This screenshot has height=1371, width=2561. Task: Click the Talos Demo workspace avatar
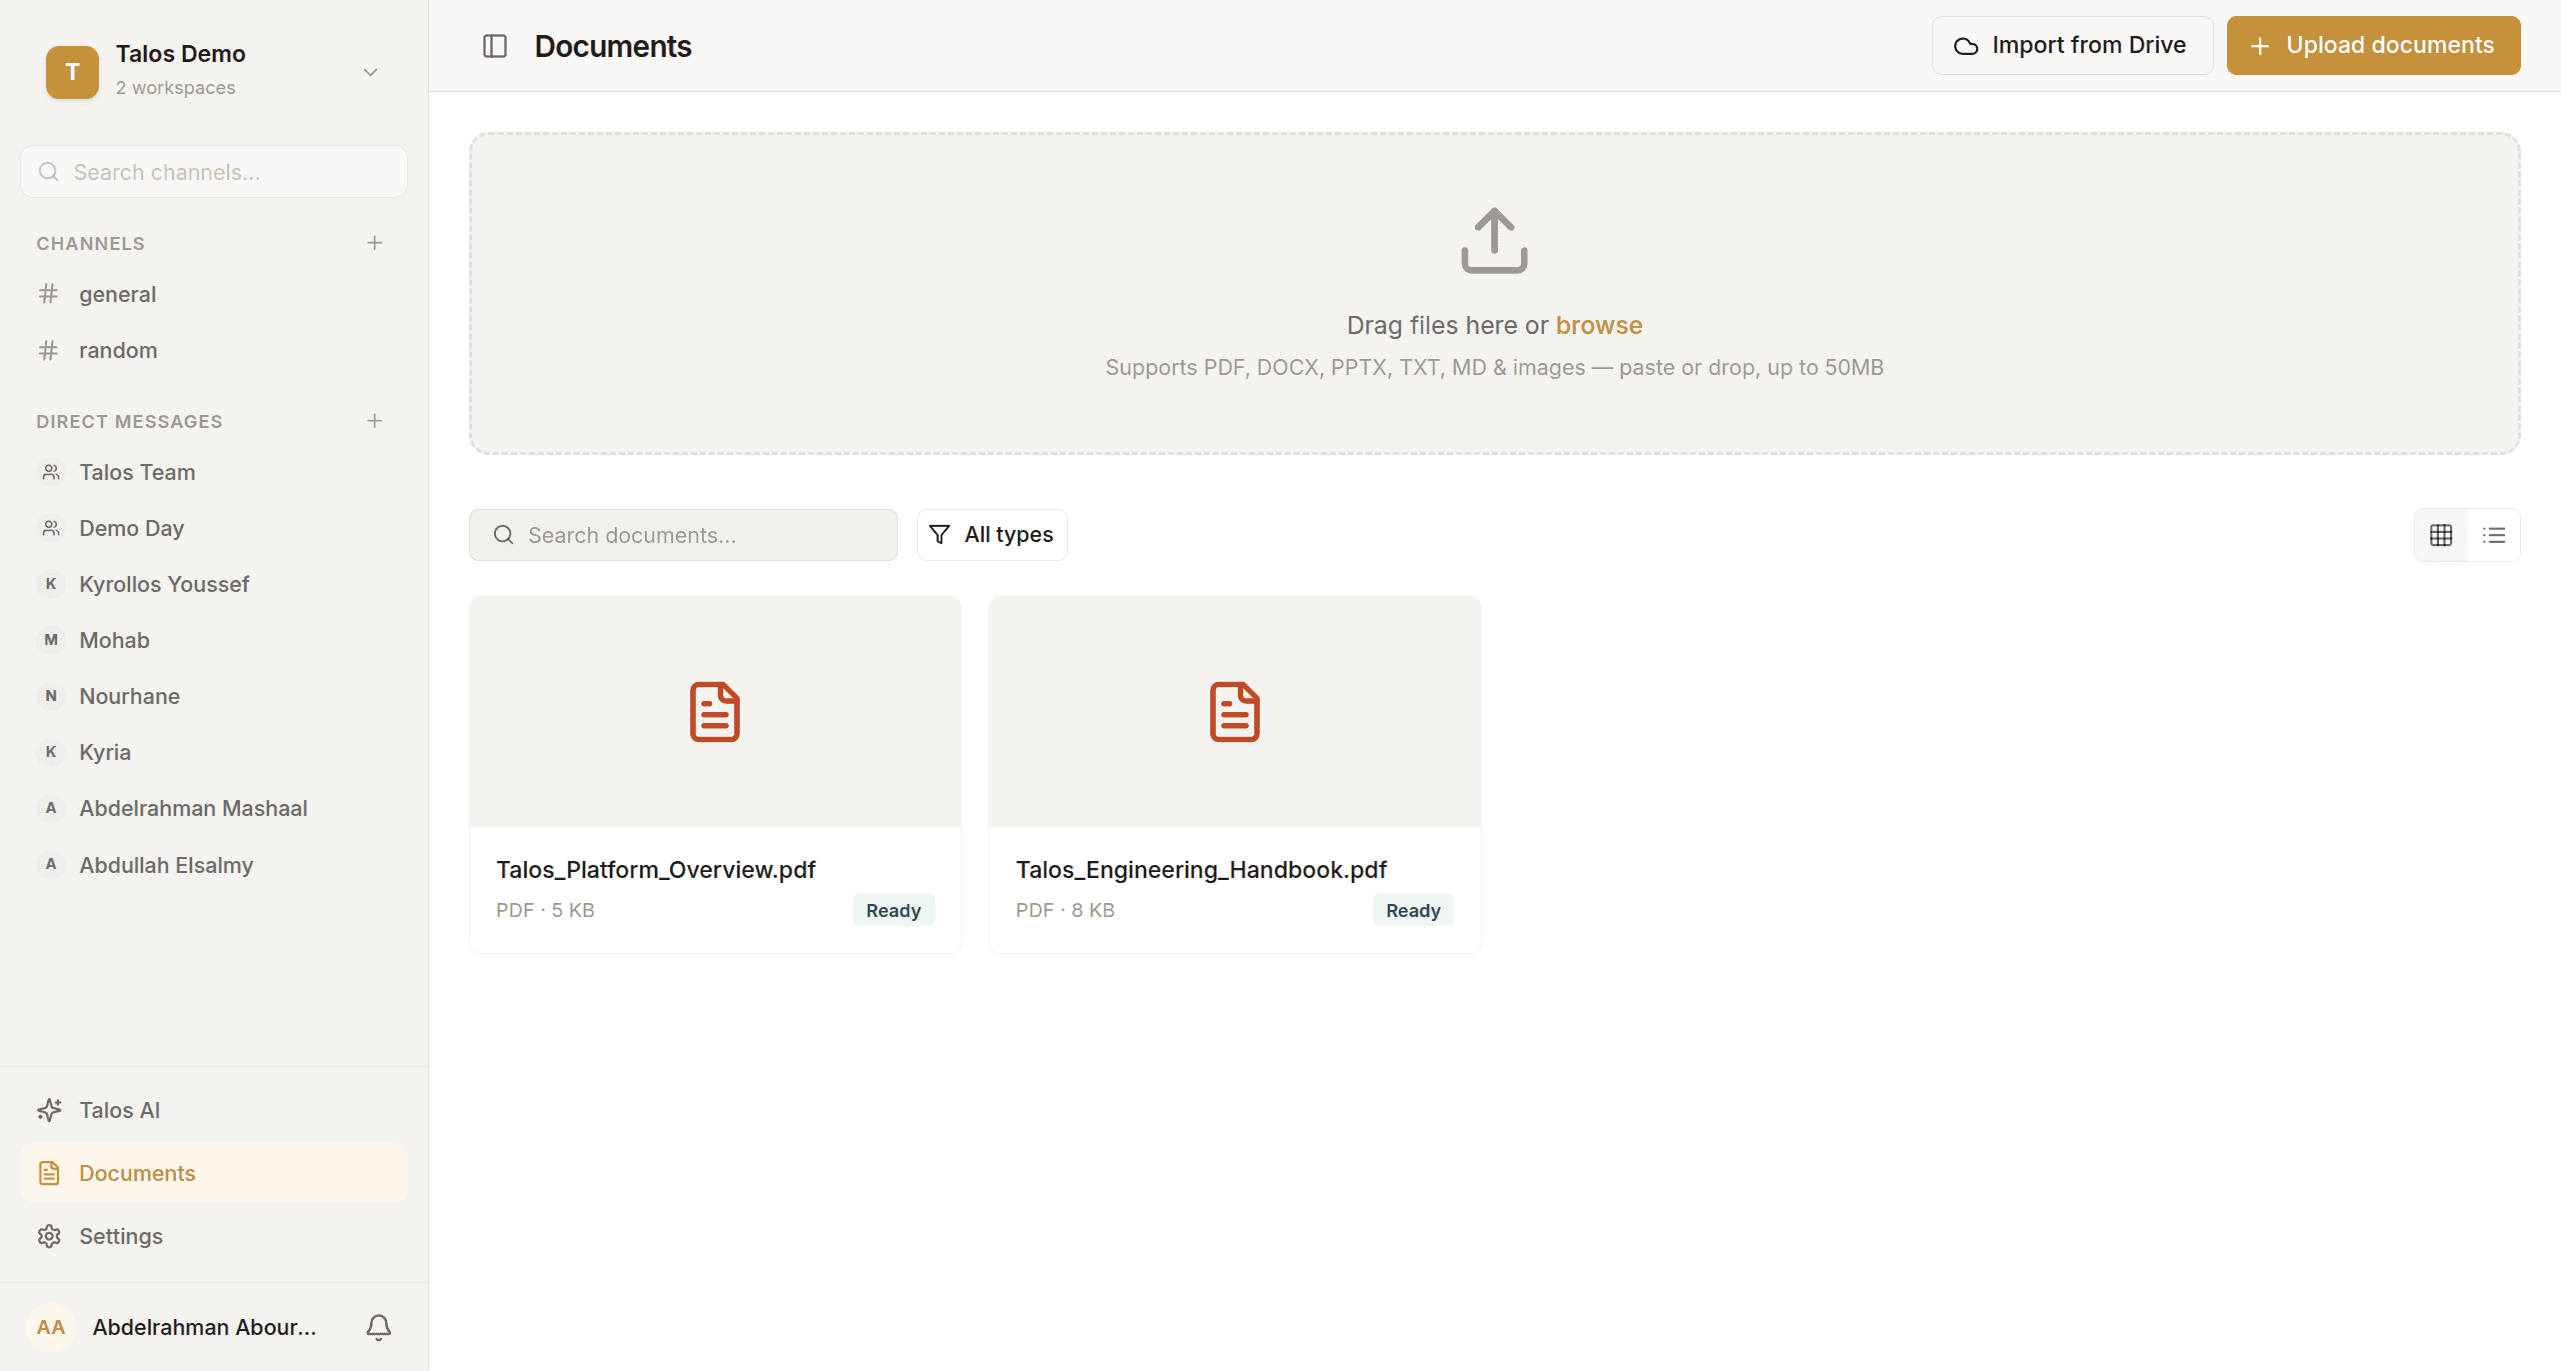72,72
